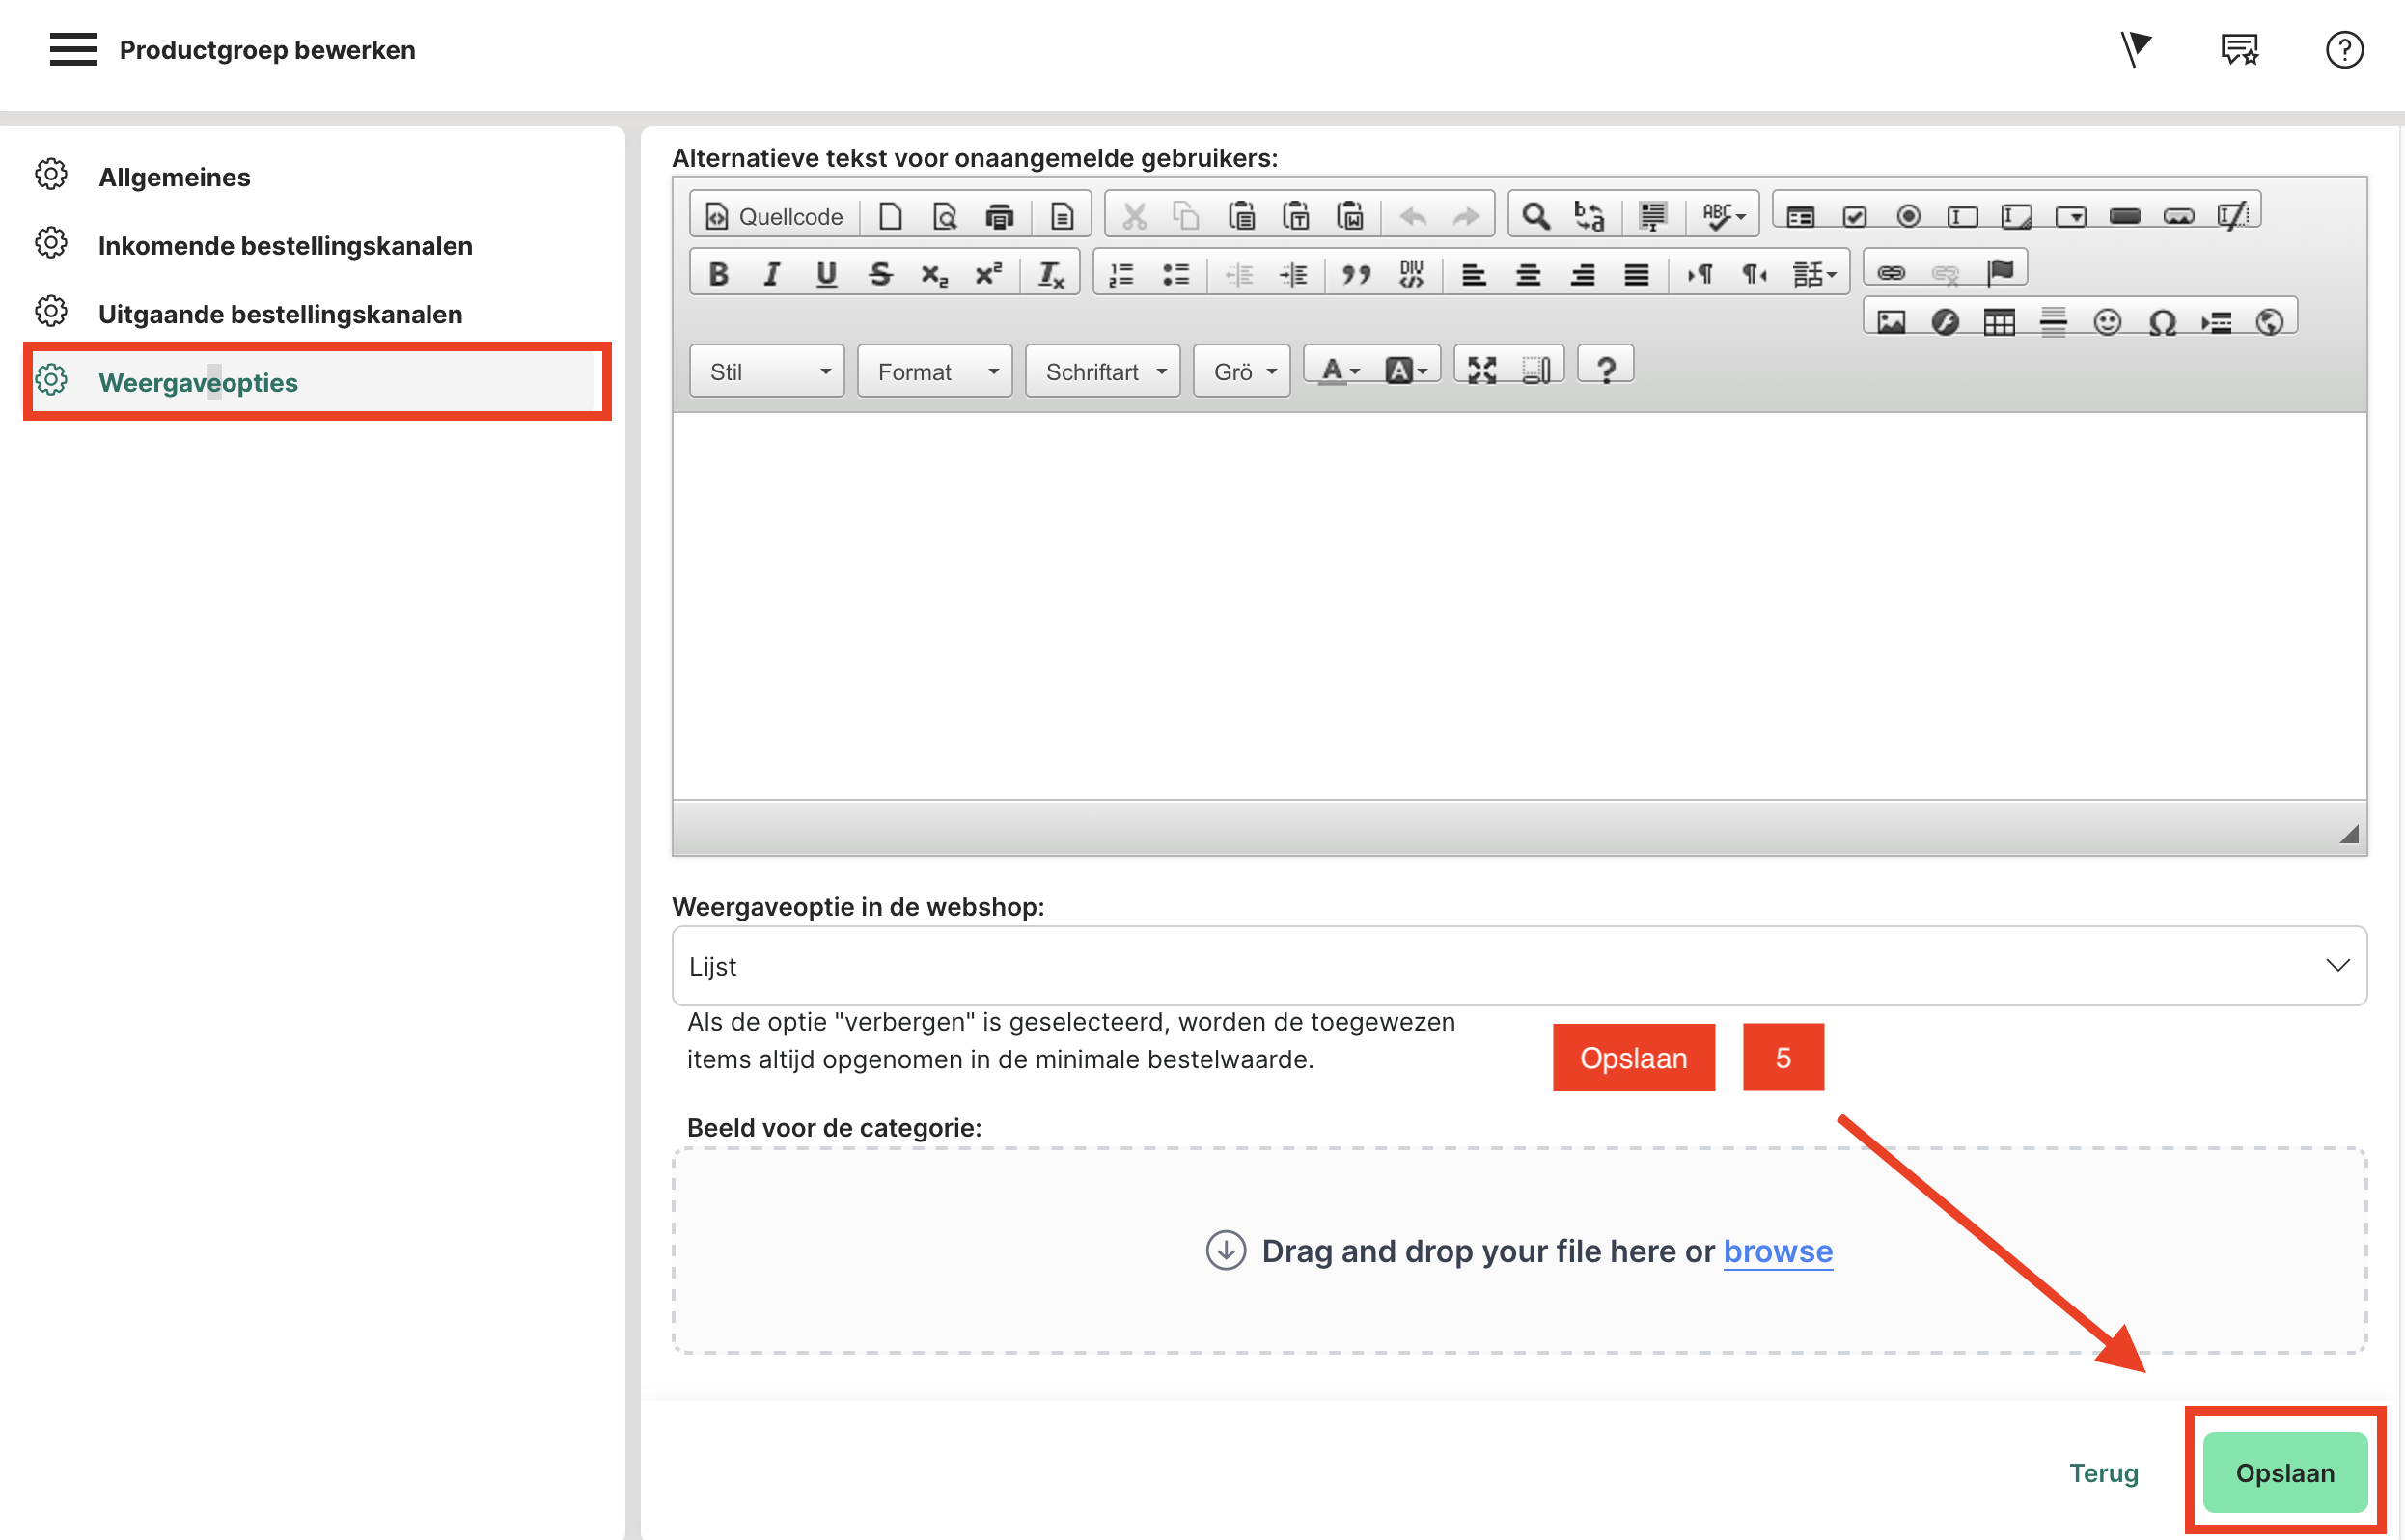Click the block quote icon
This screenshot has width=2405, height=1540.
(1356, 274)
